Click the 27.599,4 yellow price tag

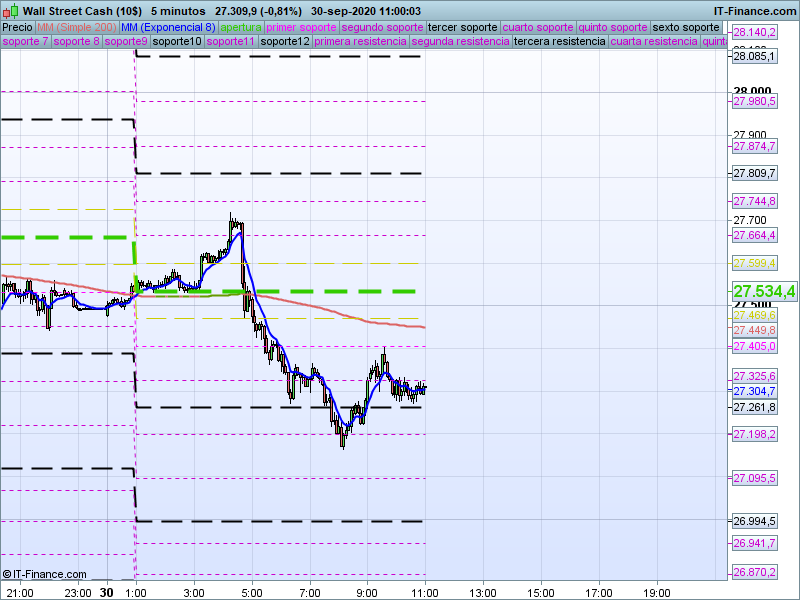coord(755,263)
